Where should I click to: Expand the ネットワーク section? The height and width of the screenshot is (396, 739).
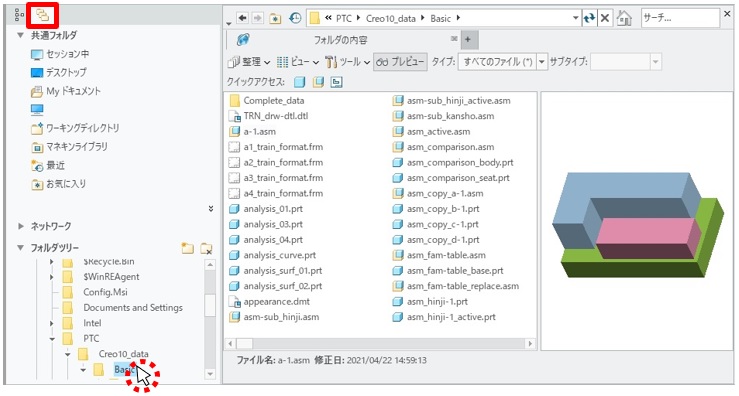pyautogui.click(x=20, y=226)
